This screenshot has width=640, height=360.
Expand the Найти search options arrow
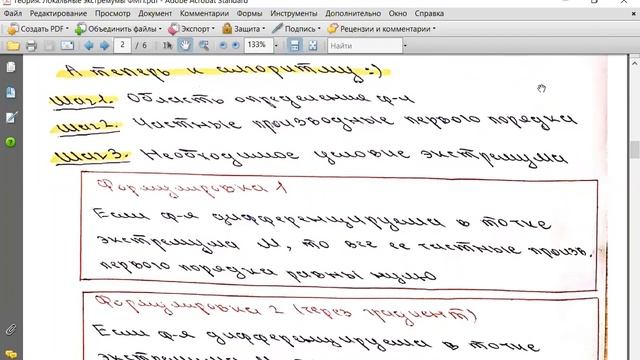[x=405, y=45]
